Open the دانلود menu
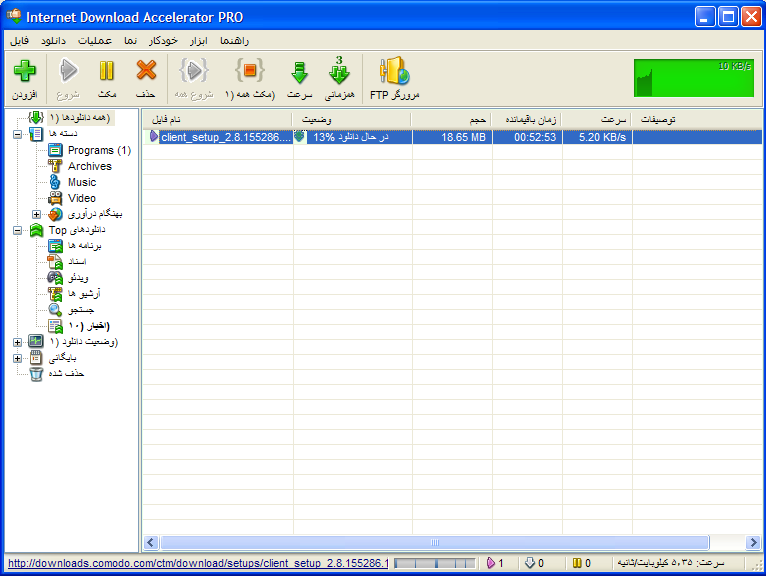Viewport: 766px width, 576px height. tap(54, 41)
